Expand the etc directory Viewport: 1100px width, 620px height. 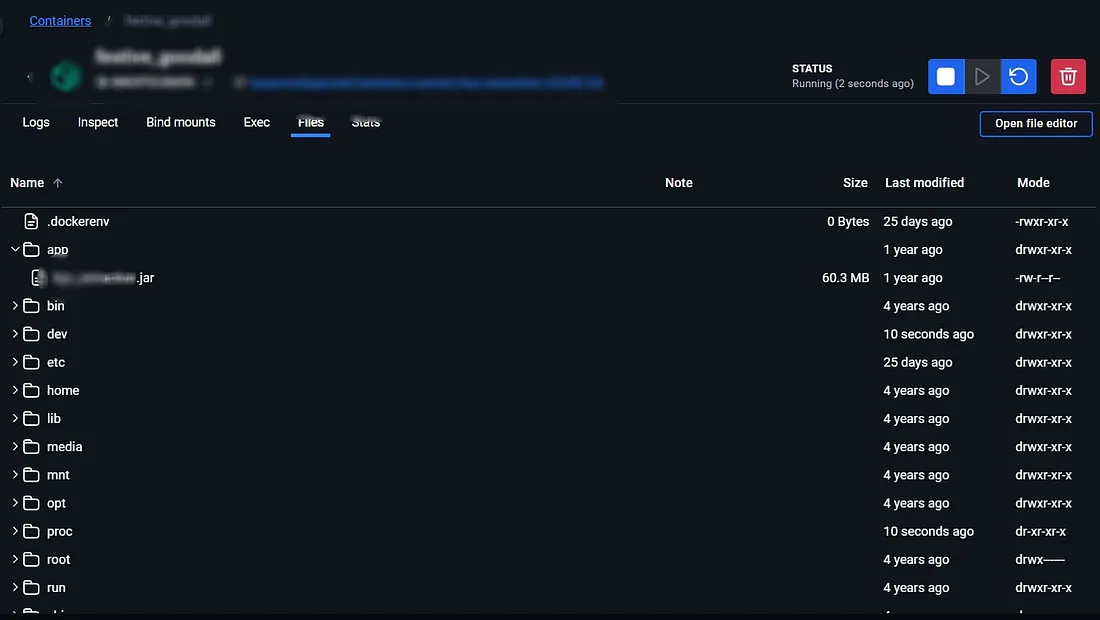pyautogui.click(x=15, y=362)
